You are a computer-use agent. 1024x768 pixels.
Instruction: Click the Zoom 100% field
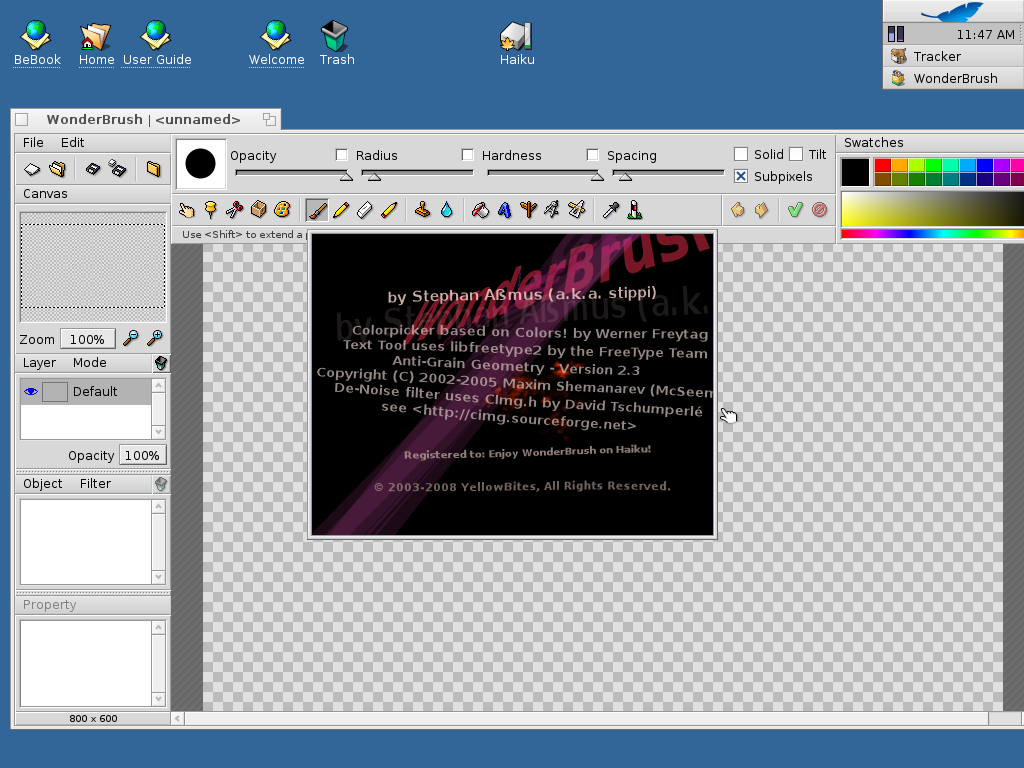pyautogui.click(x=88, y=339)
